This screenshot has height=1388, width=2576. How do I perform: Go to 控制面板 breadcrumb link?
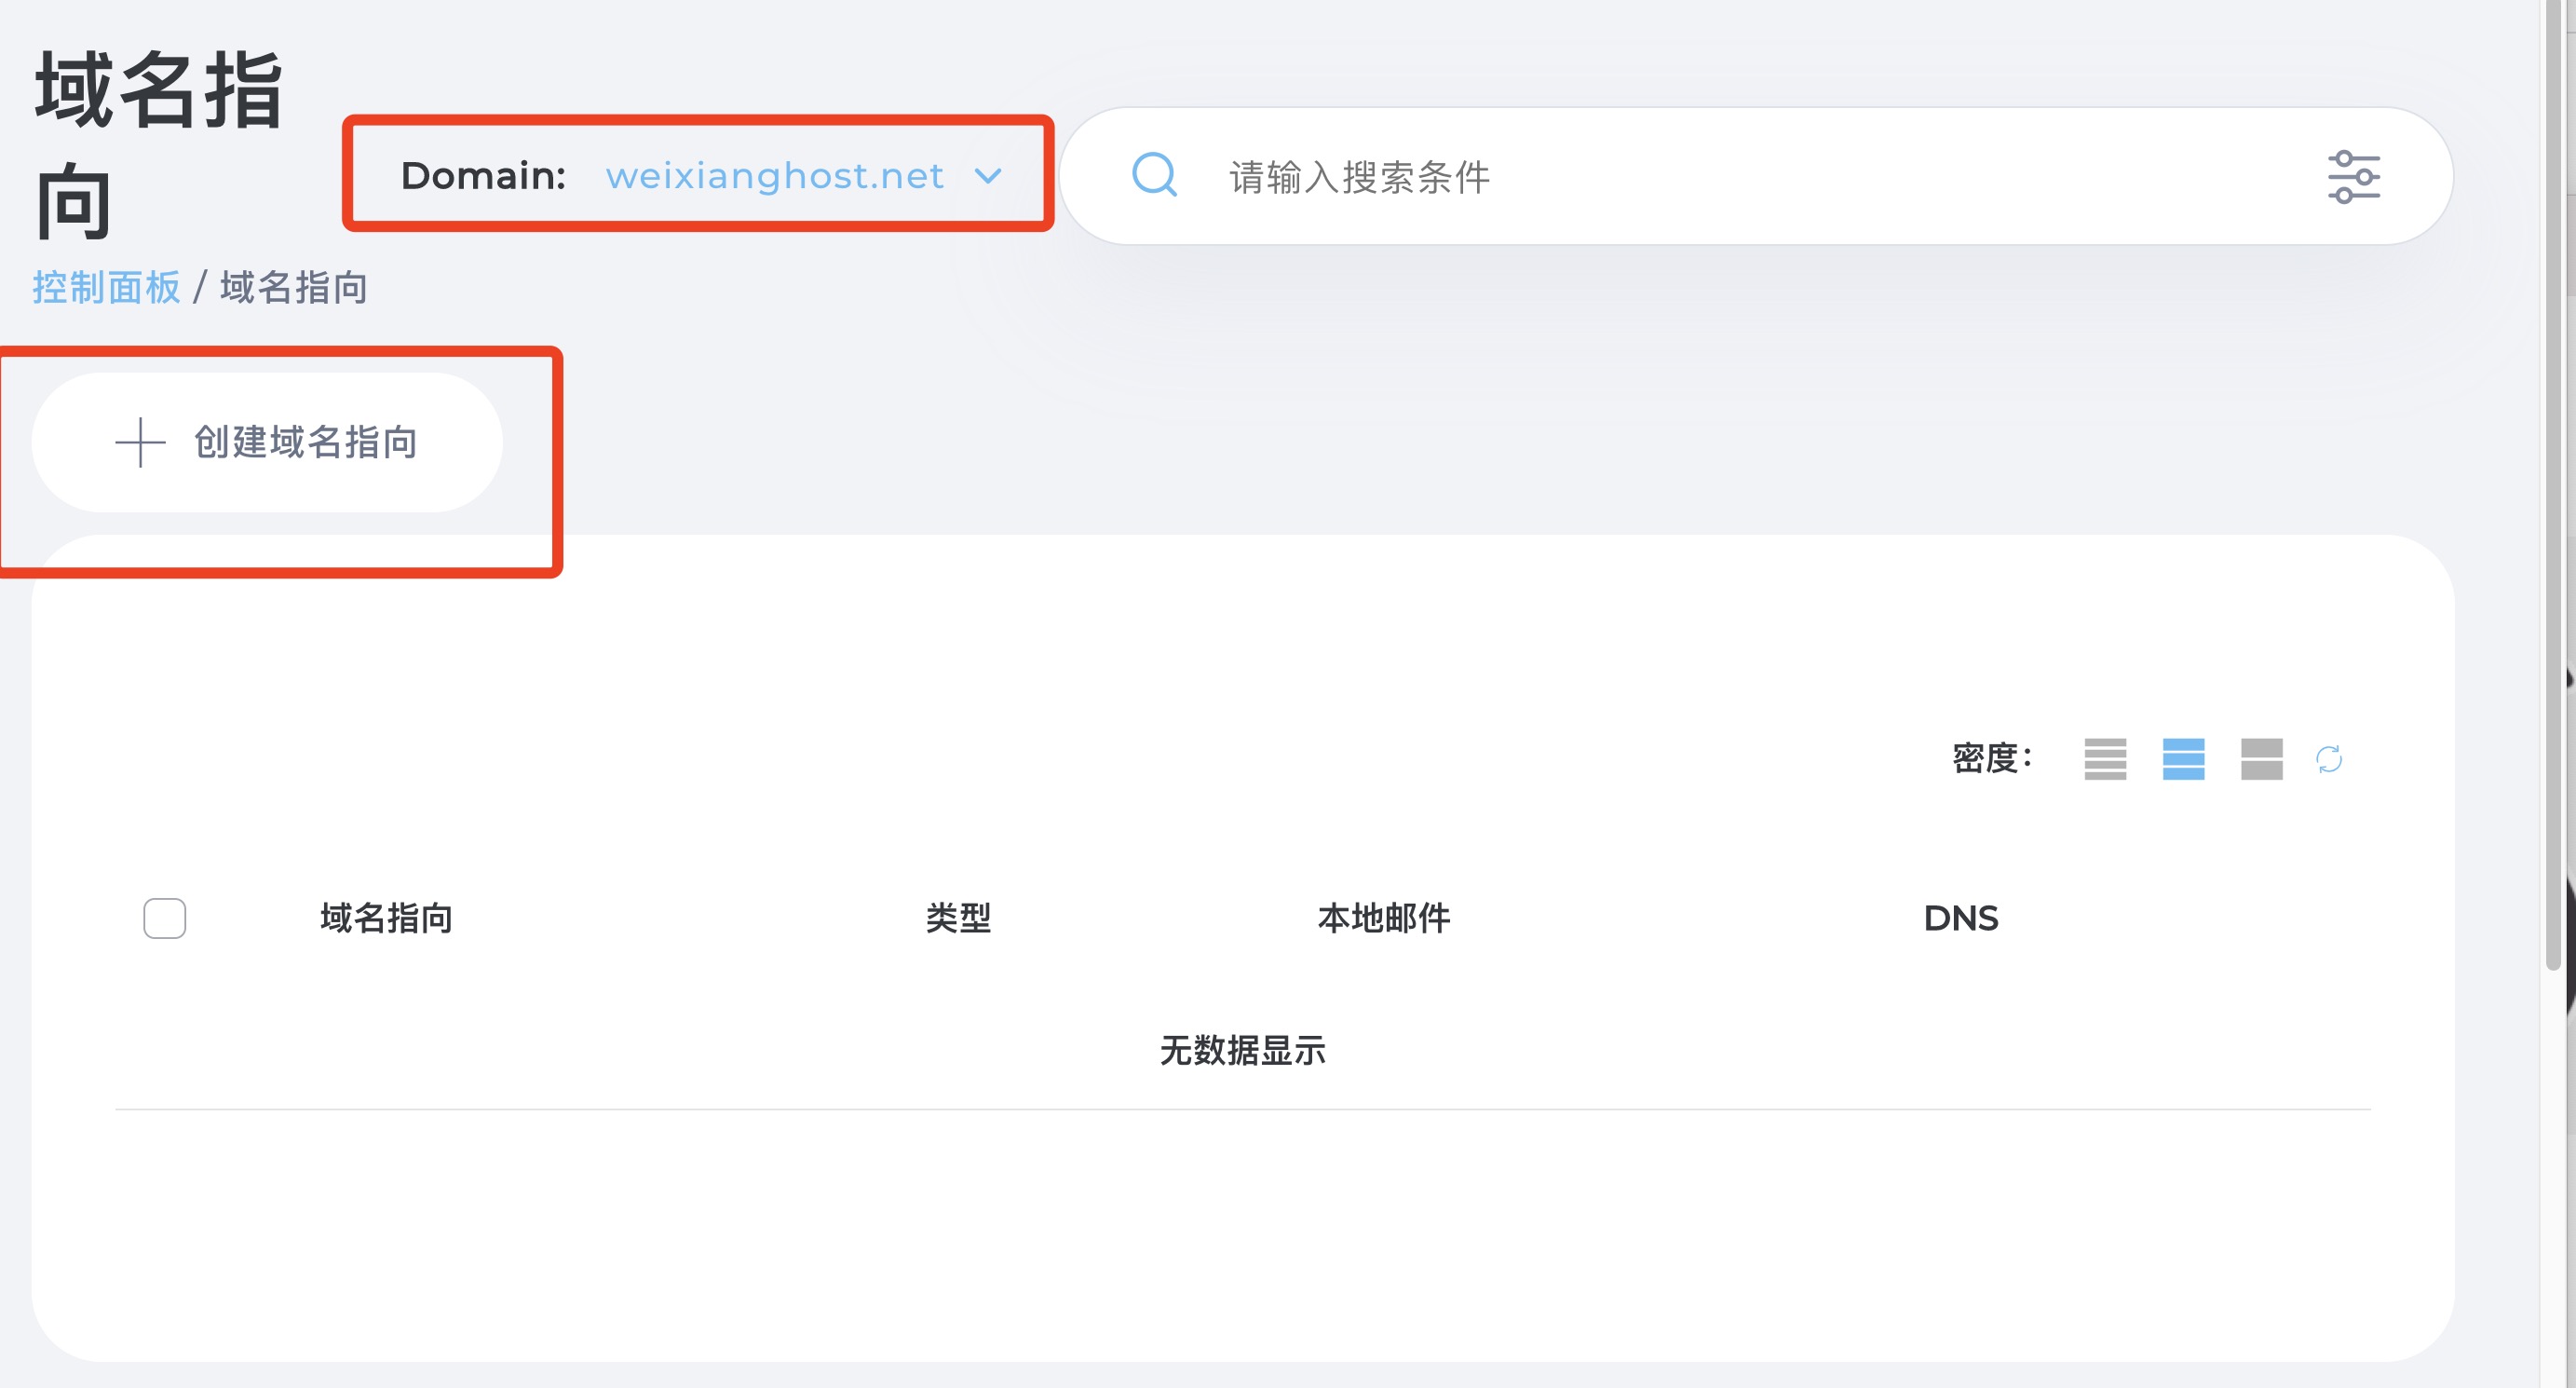106,288
